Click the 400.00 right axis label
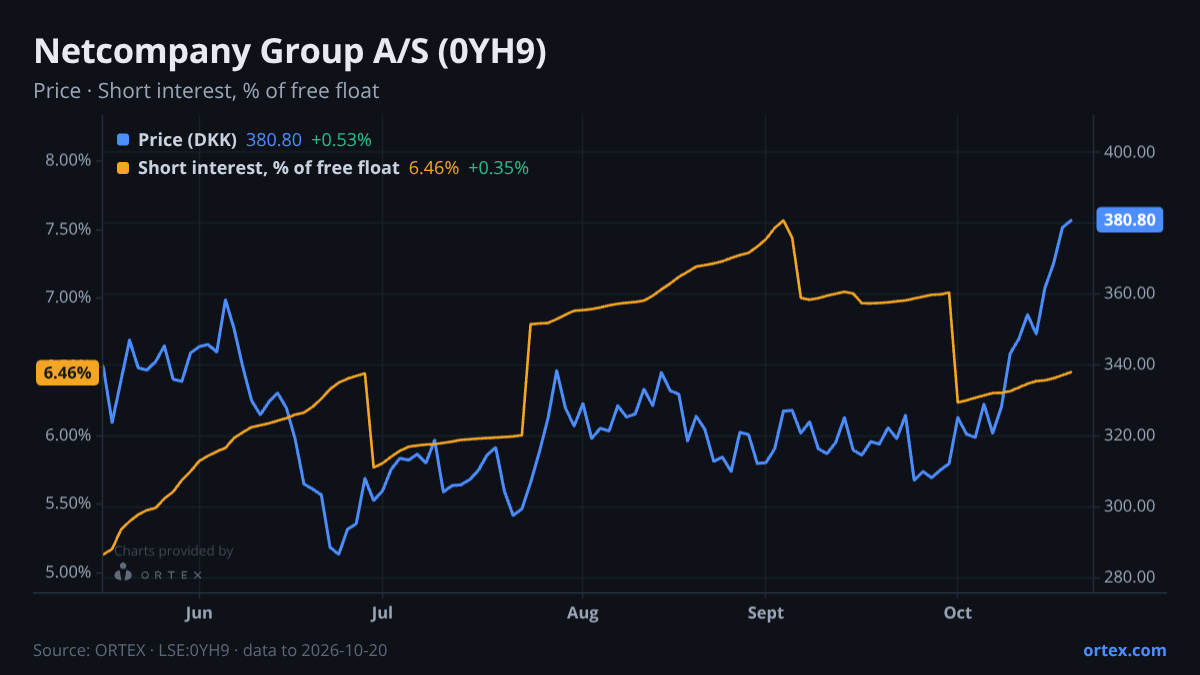This screenshot has width=1200, height=675. [x=1130, y=152]
